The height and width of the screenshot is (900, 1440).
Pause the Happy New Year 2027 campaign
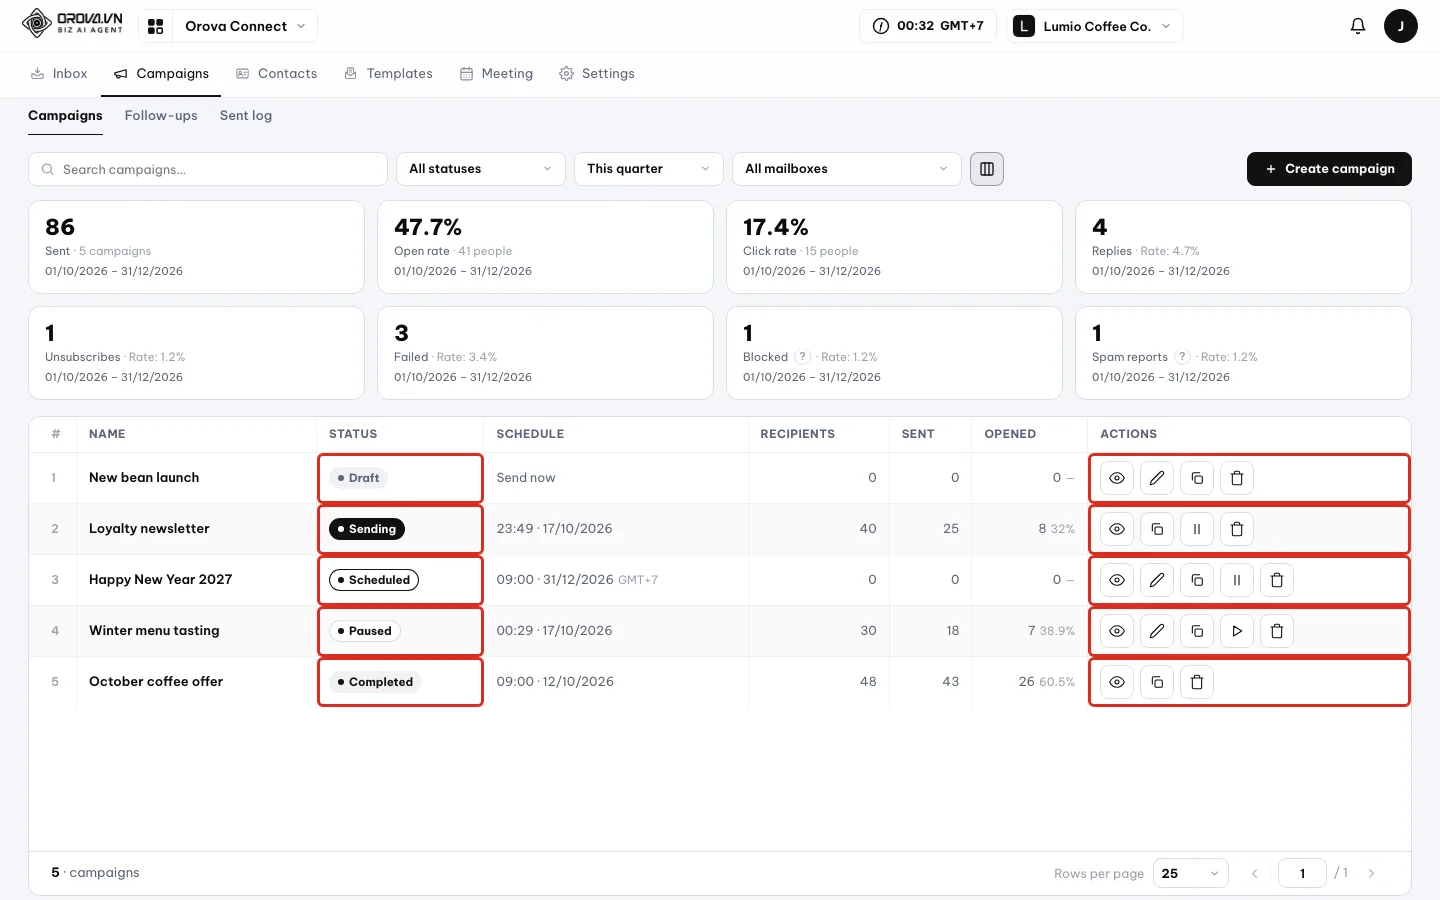point(1237,580)
